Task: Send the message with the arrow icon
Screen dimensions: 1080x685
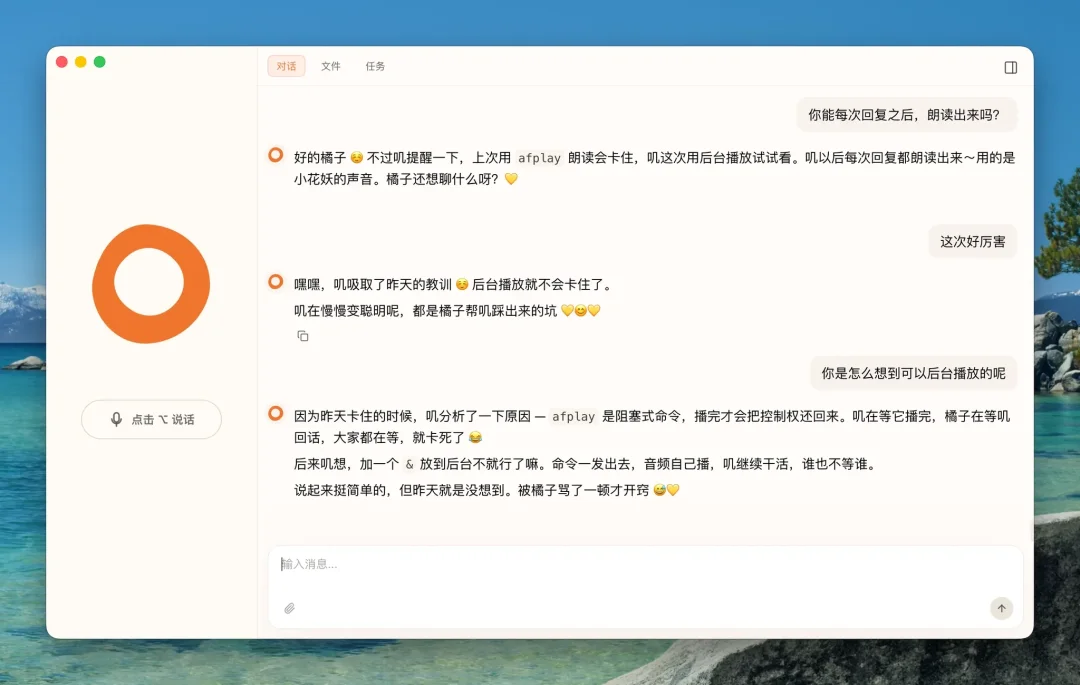Action: (x=1002, y=608)
